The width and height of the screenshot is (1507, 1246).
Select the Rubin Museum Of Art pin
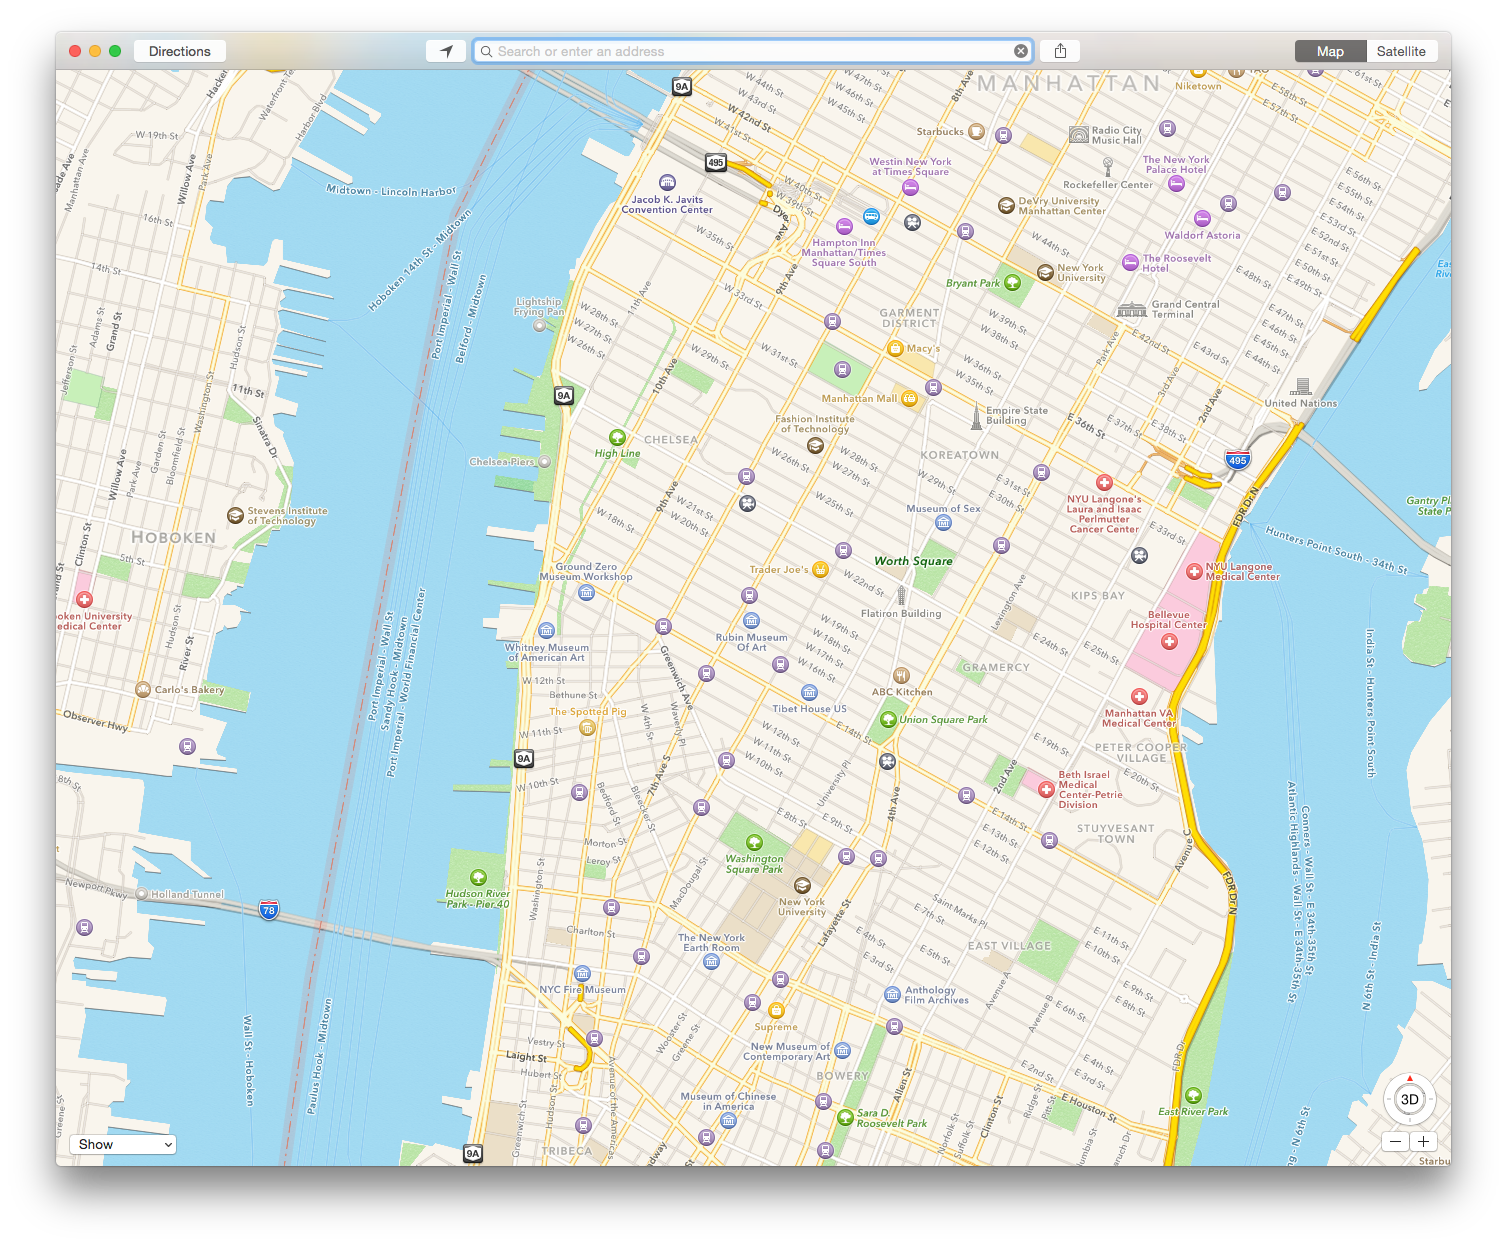click(x=752, y=620)
